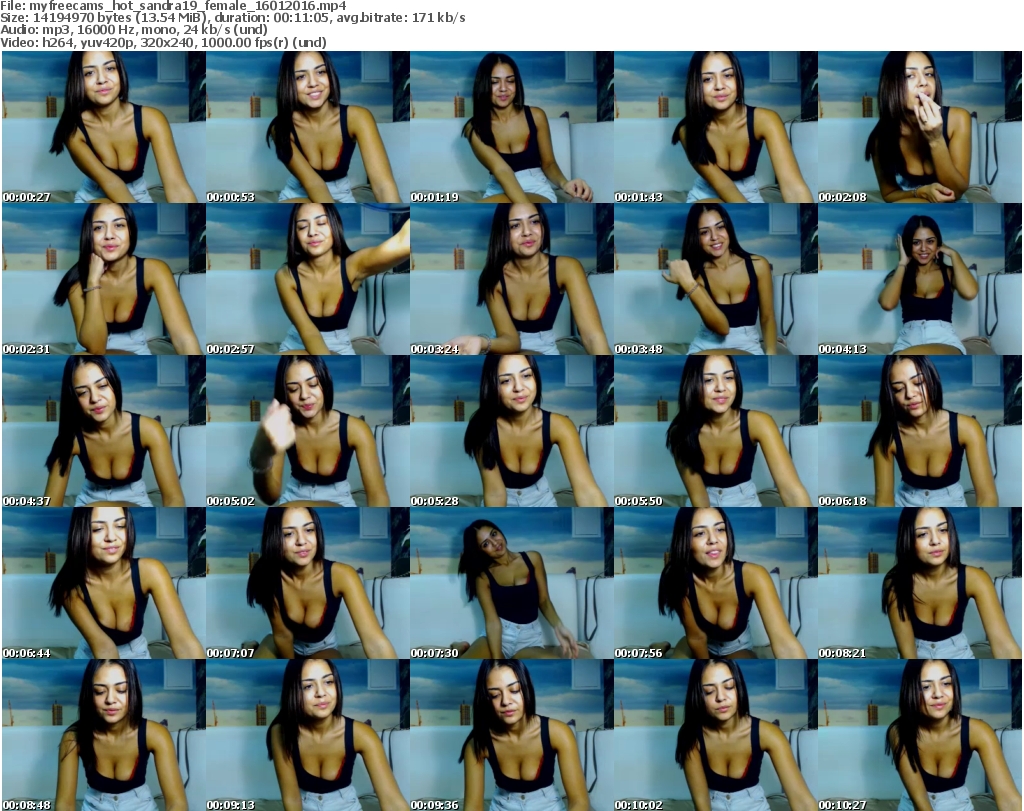Open the frame at 00:04:13
This screenshot has height=811, width=1024.
[x=920, y=279]
